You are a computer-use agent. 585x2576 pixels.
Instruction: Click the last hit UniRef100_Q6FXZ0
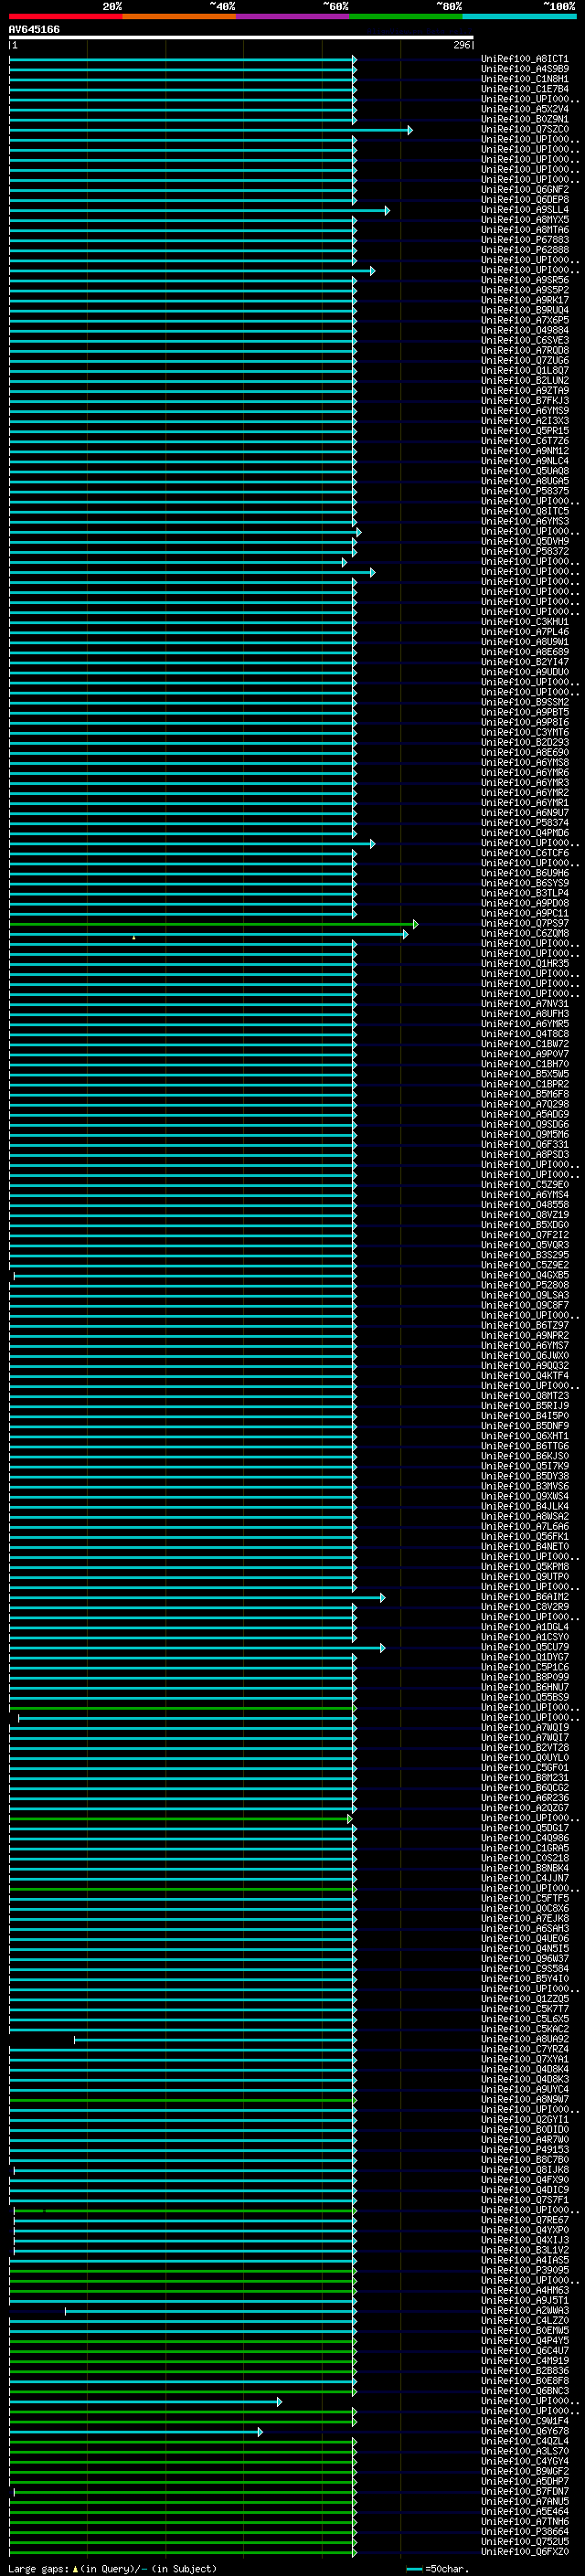pyautogui.click(x=524, y=2552)
